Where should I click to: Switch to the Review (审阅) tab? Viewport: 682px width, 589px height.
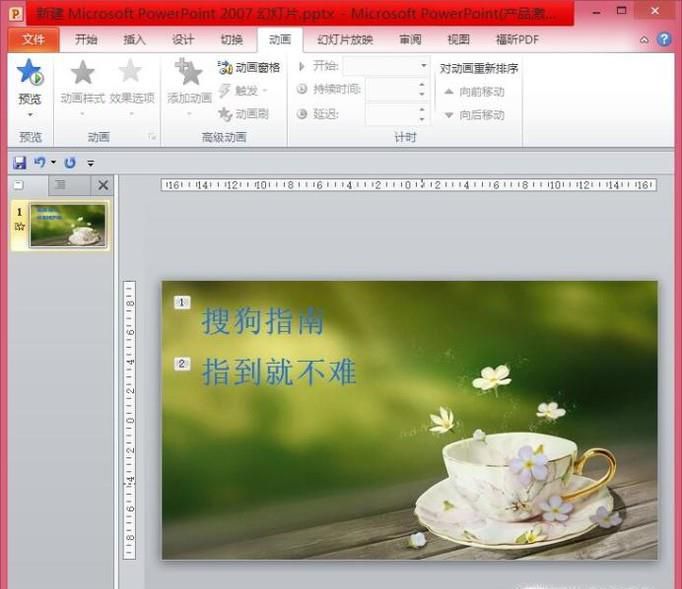(x=410, y=40)
